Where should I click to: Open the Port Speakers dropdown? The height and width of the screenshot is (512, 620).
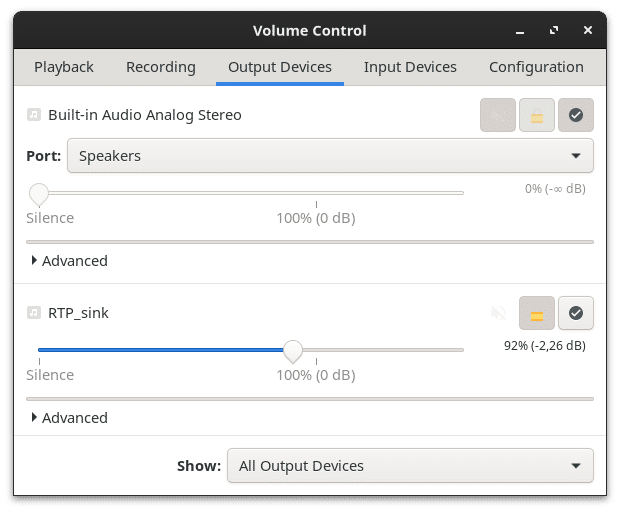click(329, 156)
